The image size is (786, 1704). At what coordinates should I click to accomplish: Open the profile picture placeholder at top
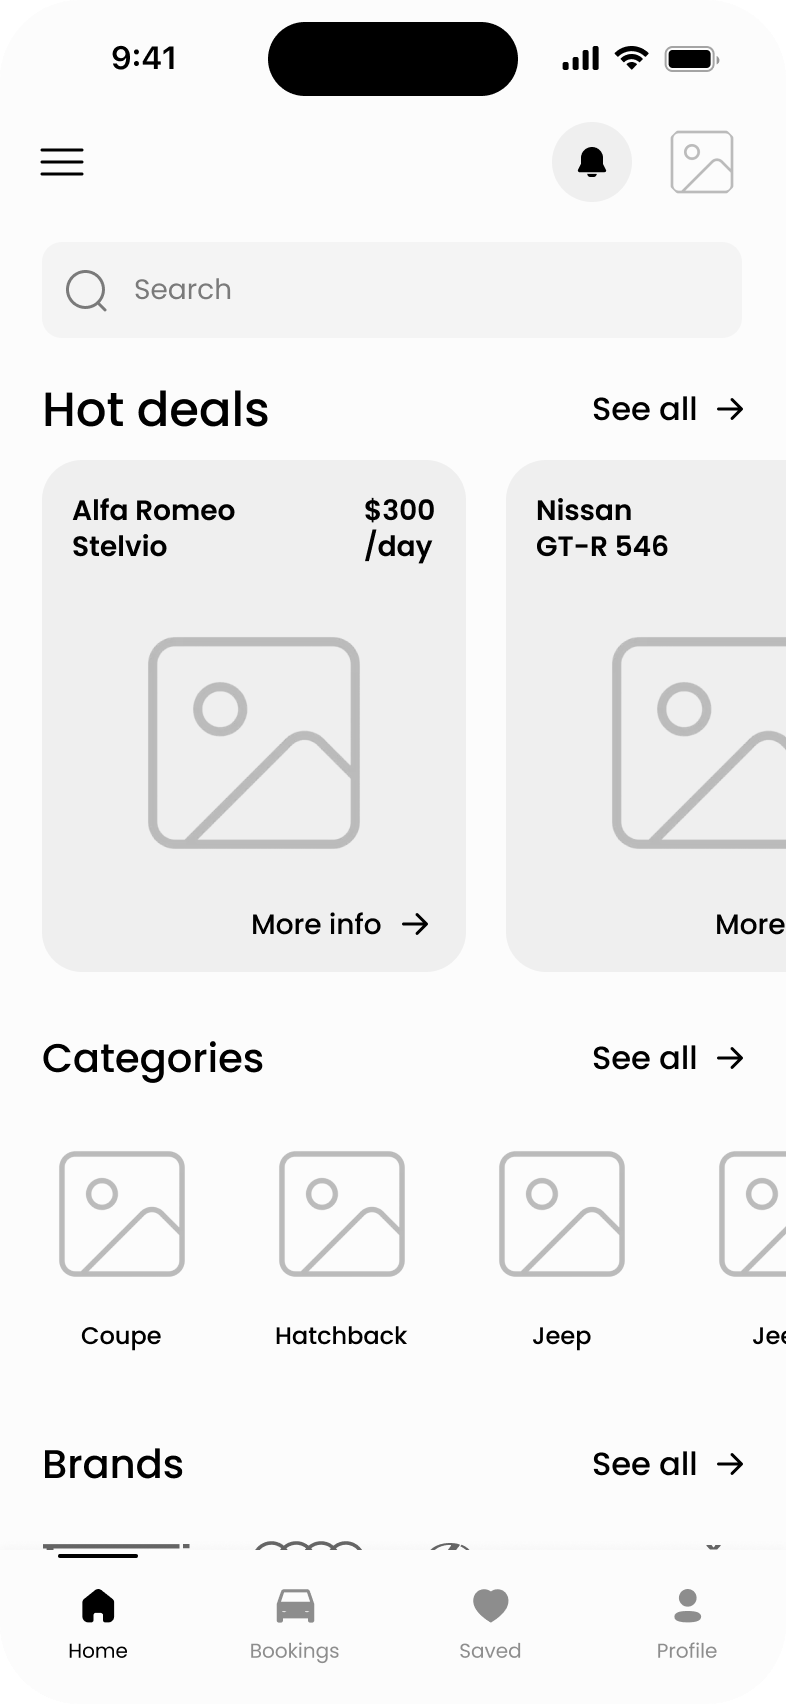point(701,162)
